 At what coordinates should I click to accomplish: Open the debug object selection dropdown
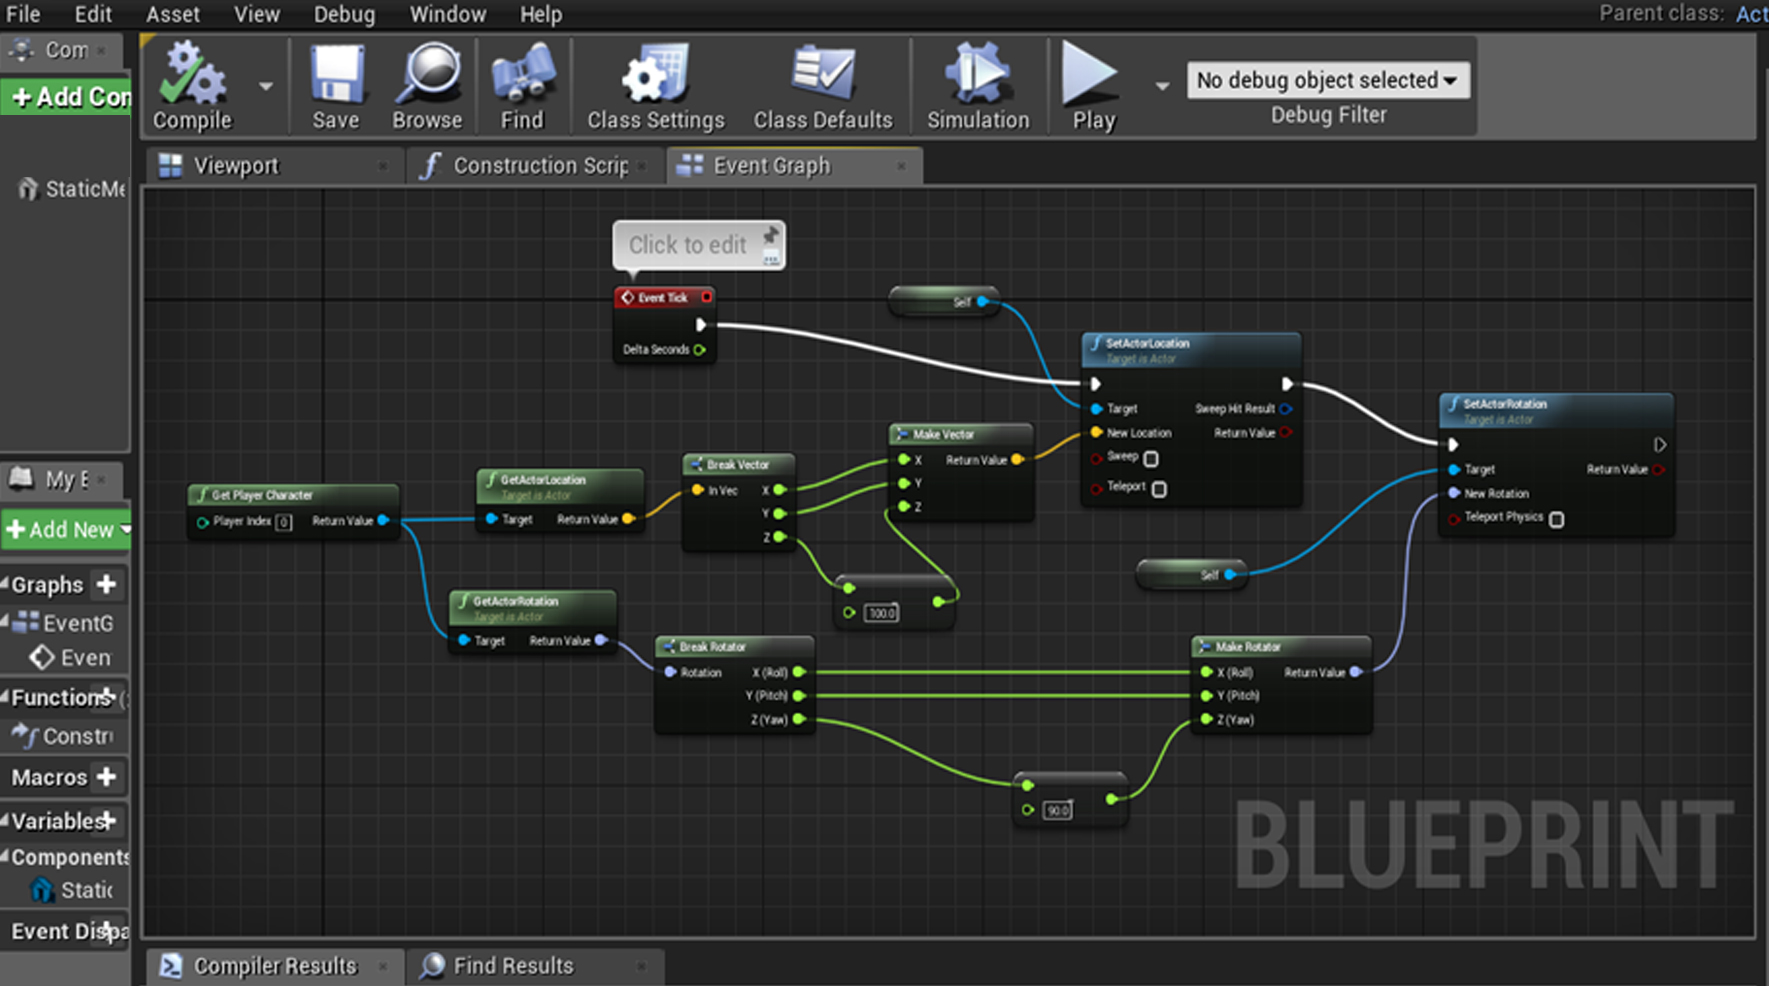[x=1327, y=80]
